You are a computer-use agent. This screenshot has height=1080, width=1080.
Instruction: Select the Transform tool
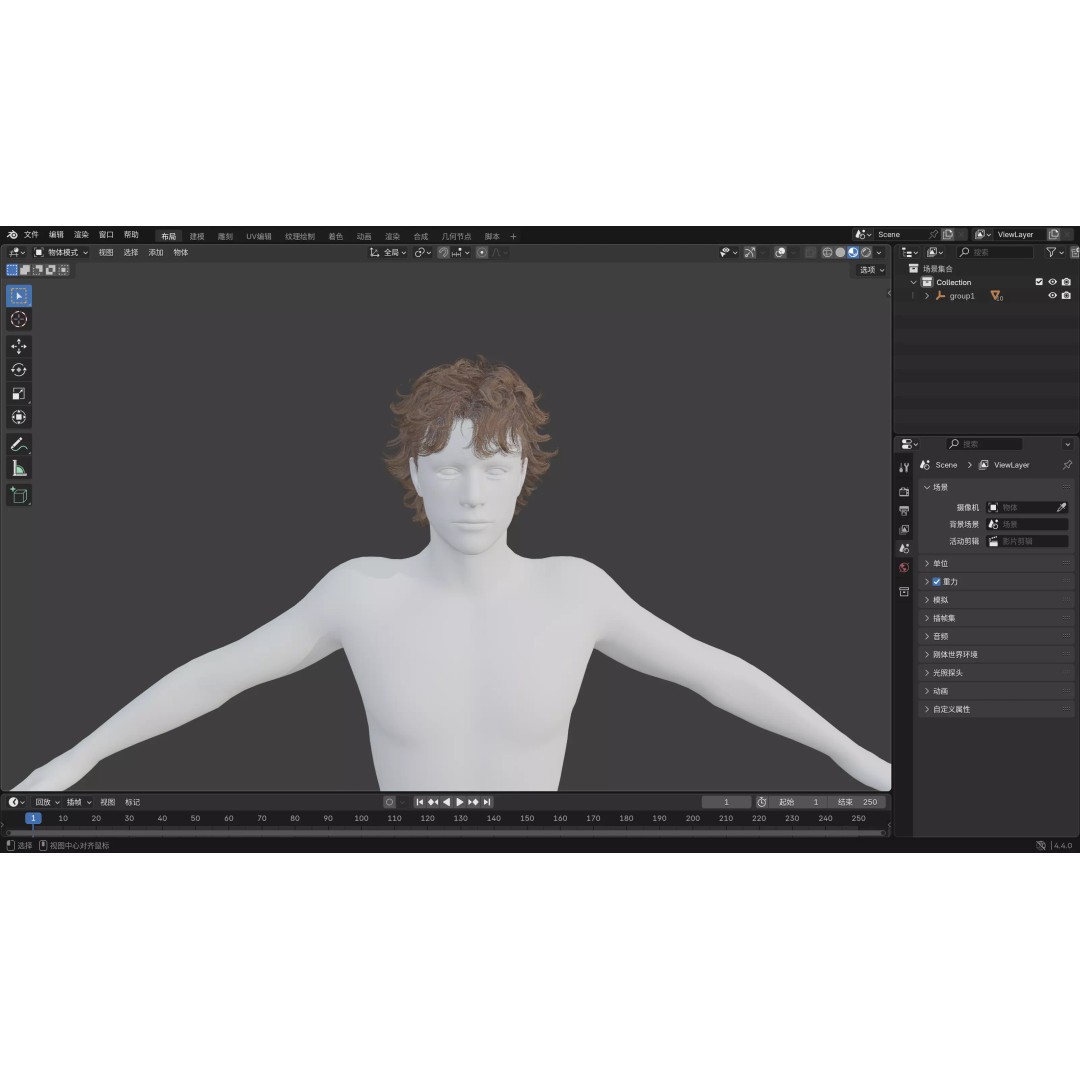click(19, 417)
